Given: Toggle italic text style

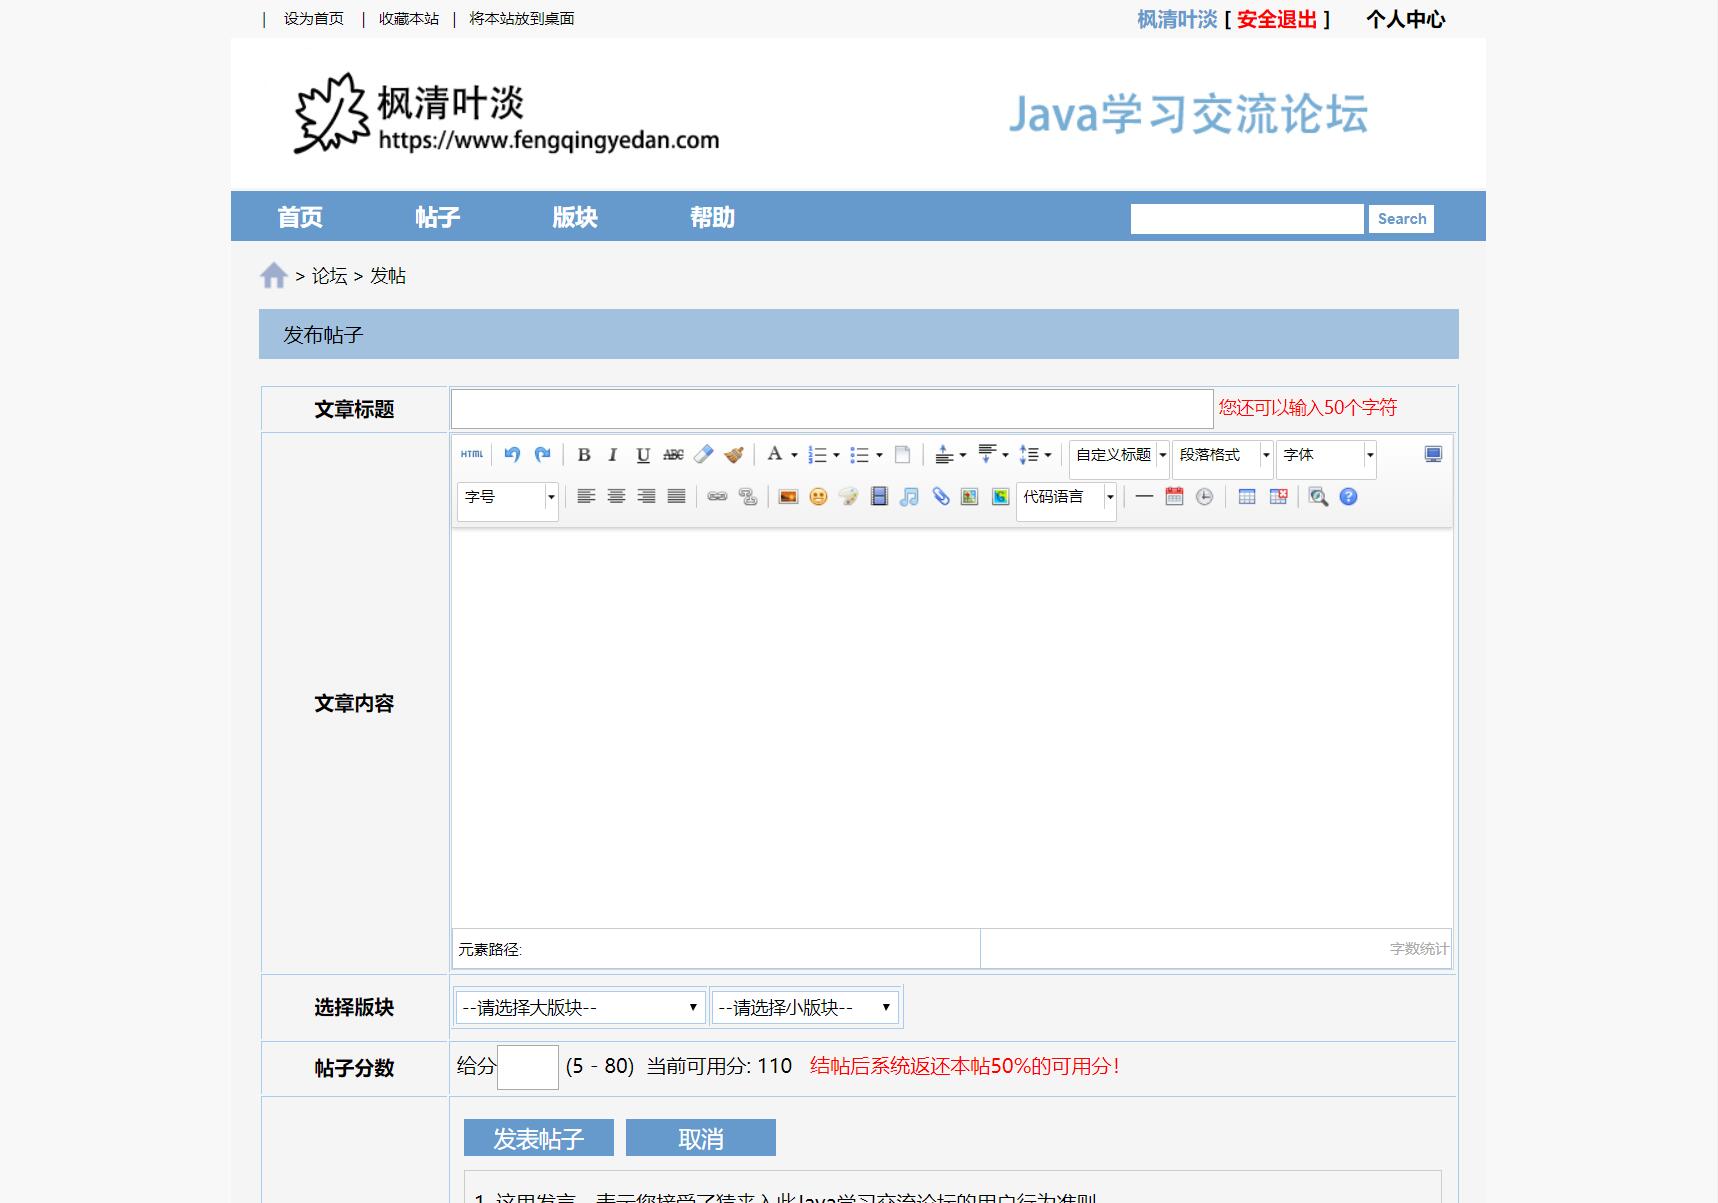Looking at the screenshot, I should point(613,455).
